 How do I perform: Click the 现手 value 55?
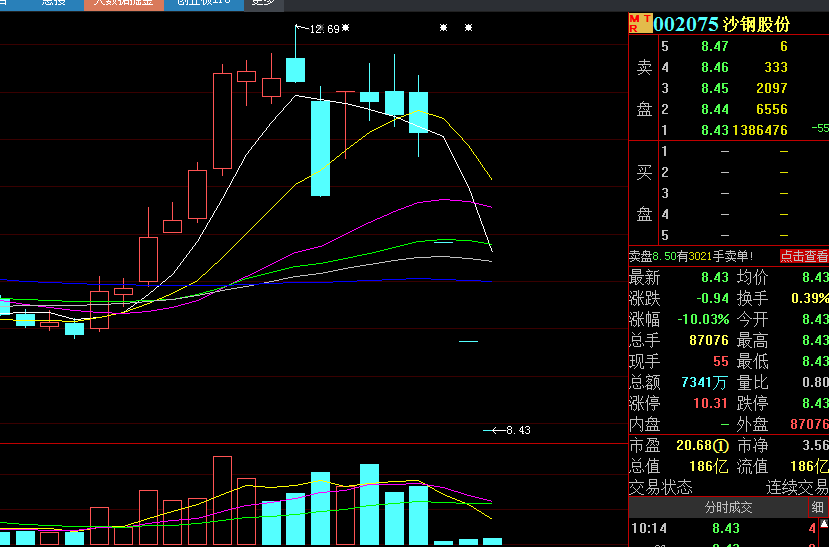[721, 361]
